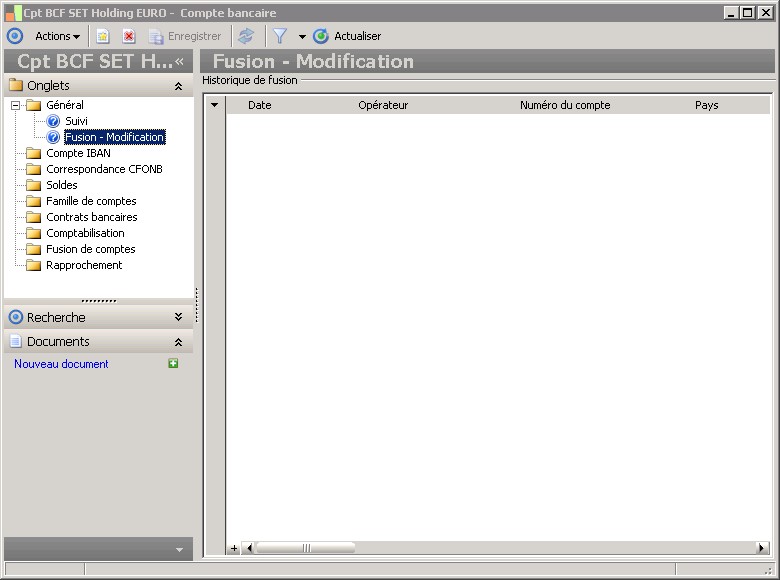The image size is (780, 580).
Task: Open the filter options dropdown arrow
Action: tap(302, 36)
